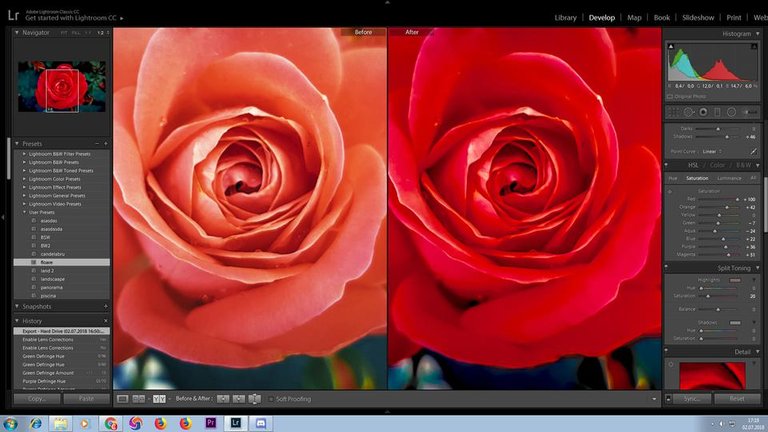Expand the Lightroom Color Presets folder
The image size is (768, 432).
tap(24, 180)
